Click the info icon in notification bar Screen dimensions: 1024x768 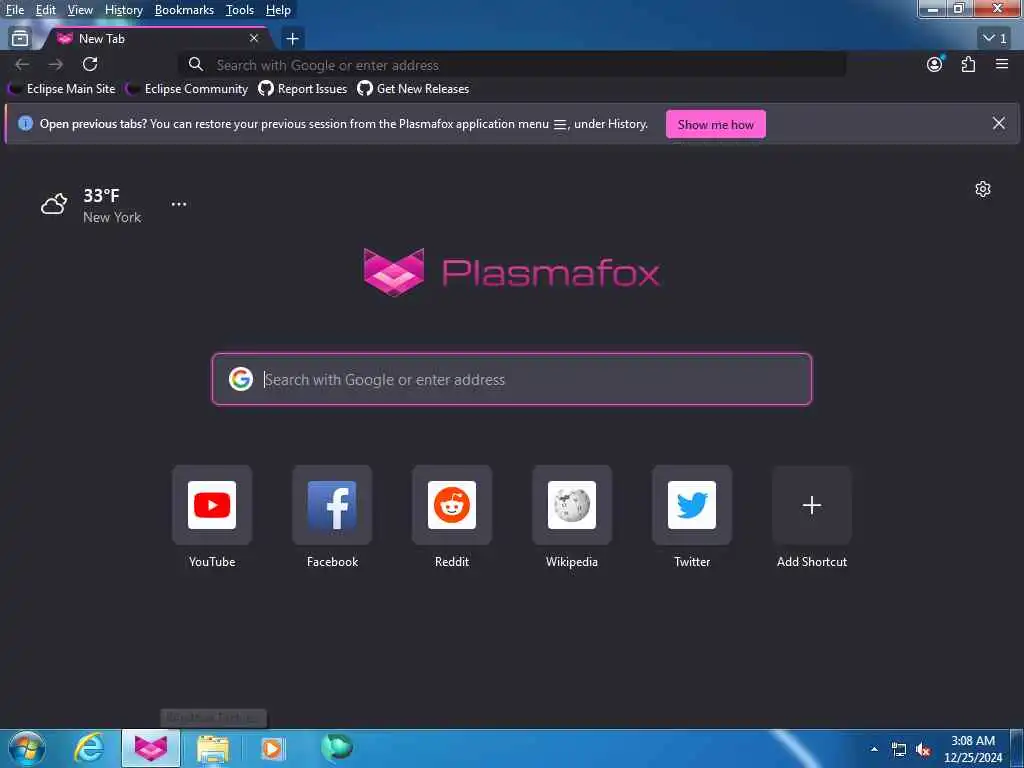tap(25, 123)
